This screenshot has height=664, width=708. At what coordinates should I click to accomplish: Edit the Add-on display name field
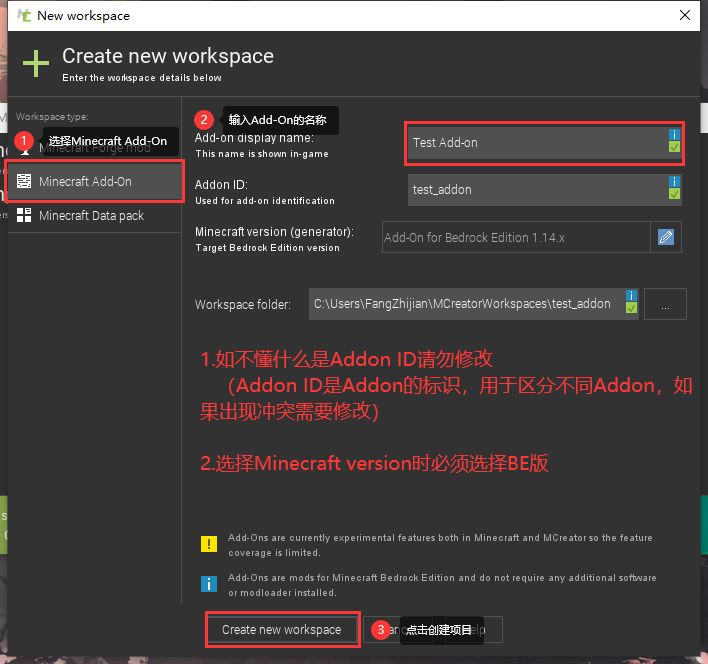coord(544,143)
